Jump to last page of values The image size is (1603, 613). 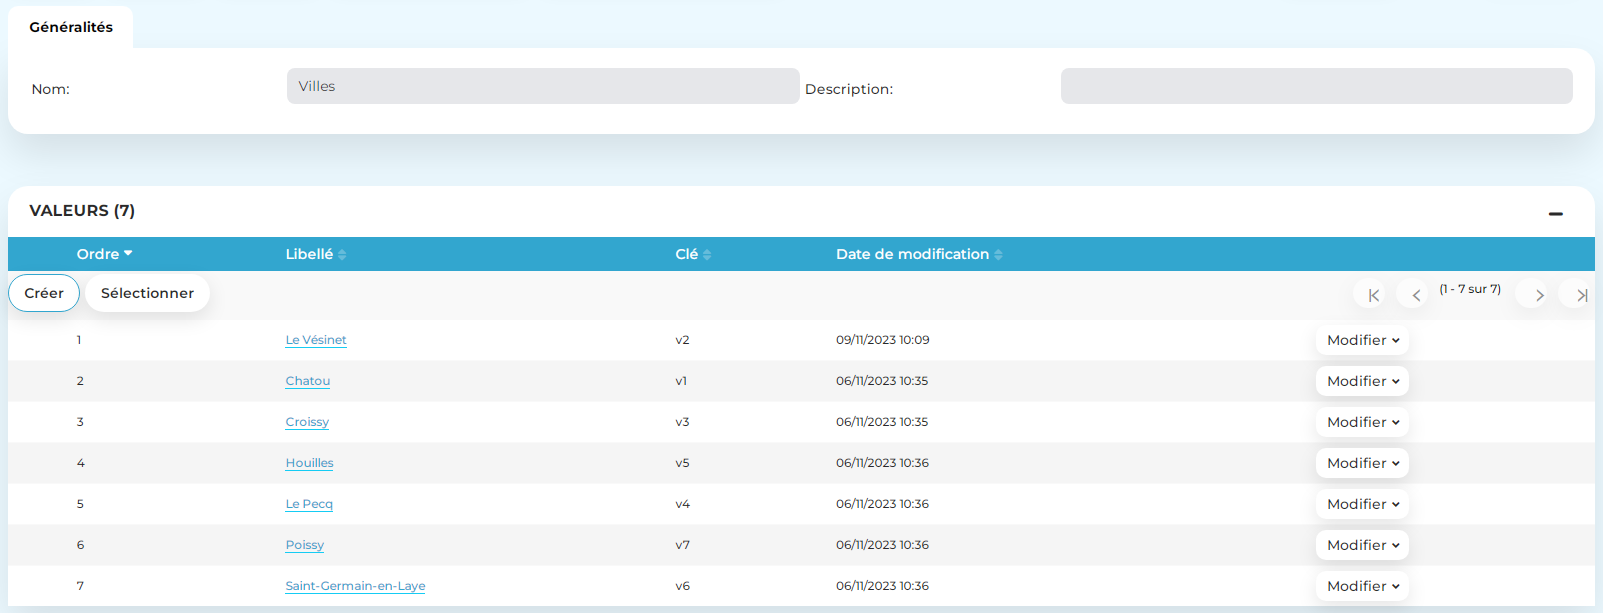pyautogui.click(x=1581, y=295)
